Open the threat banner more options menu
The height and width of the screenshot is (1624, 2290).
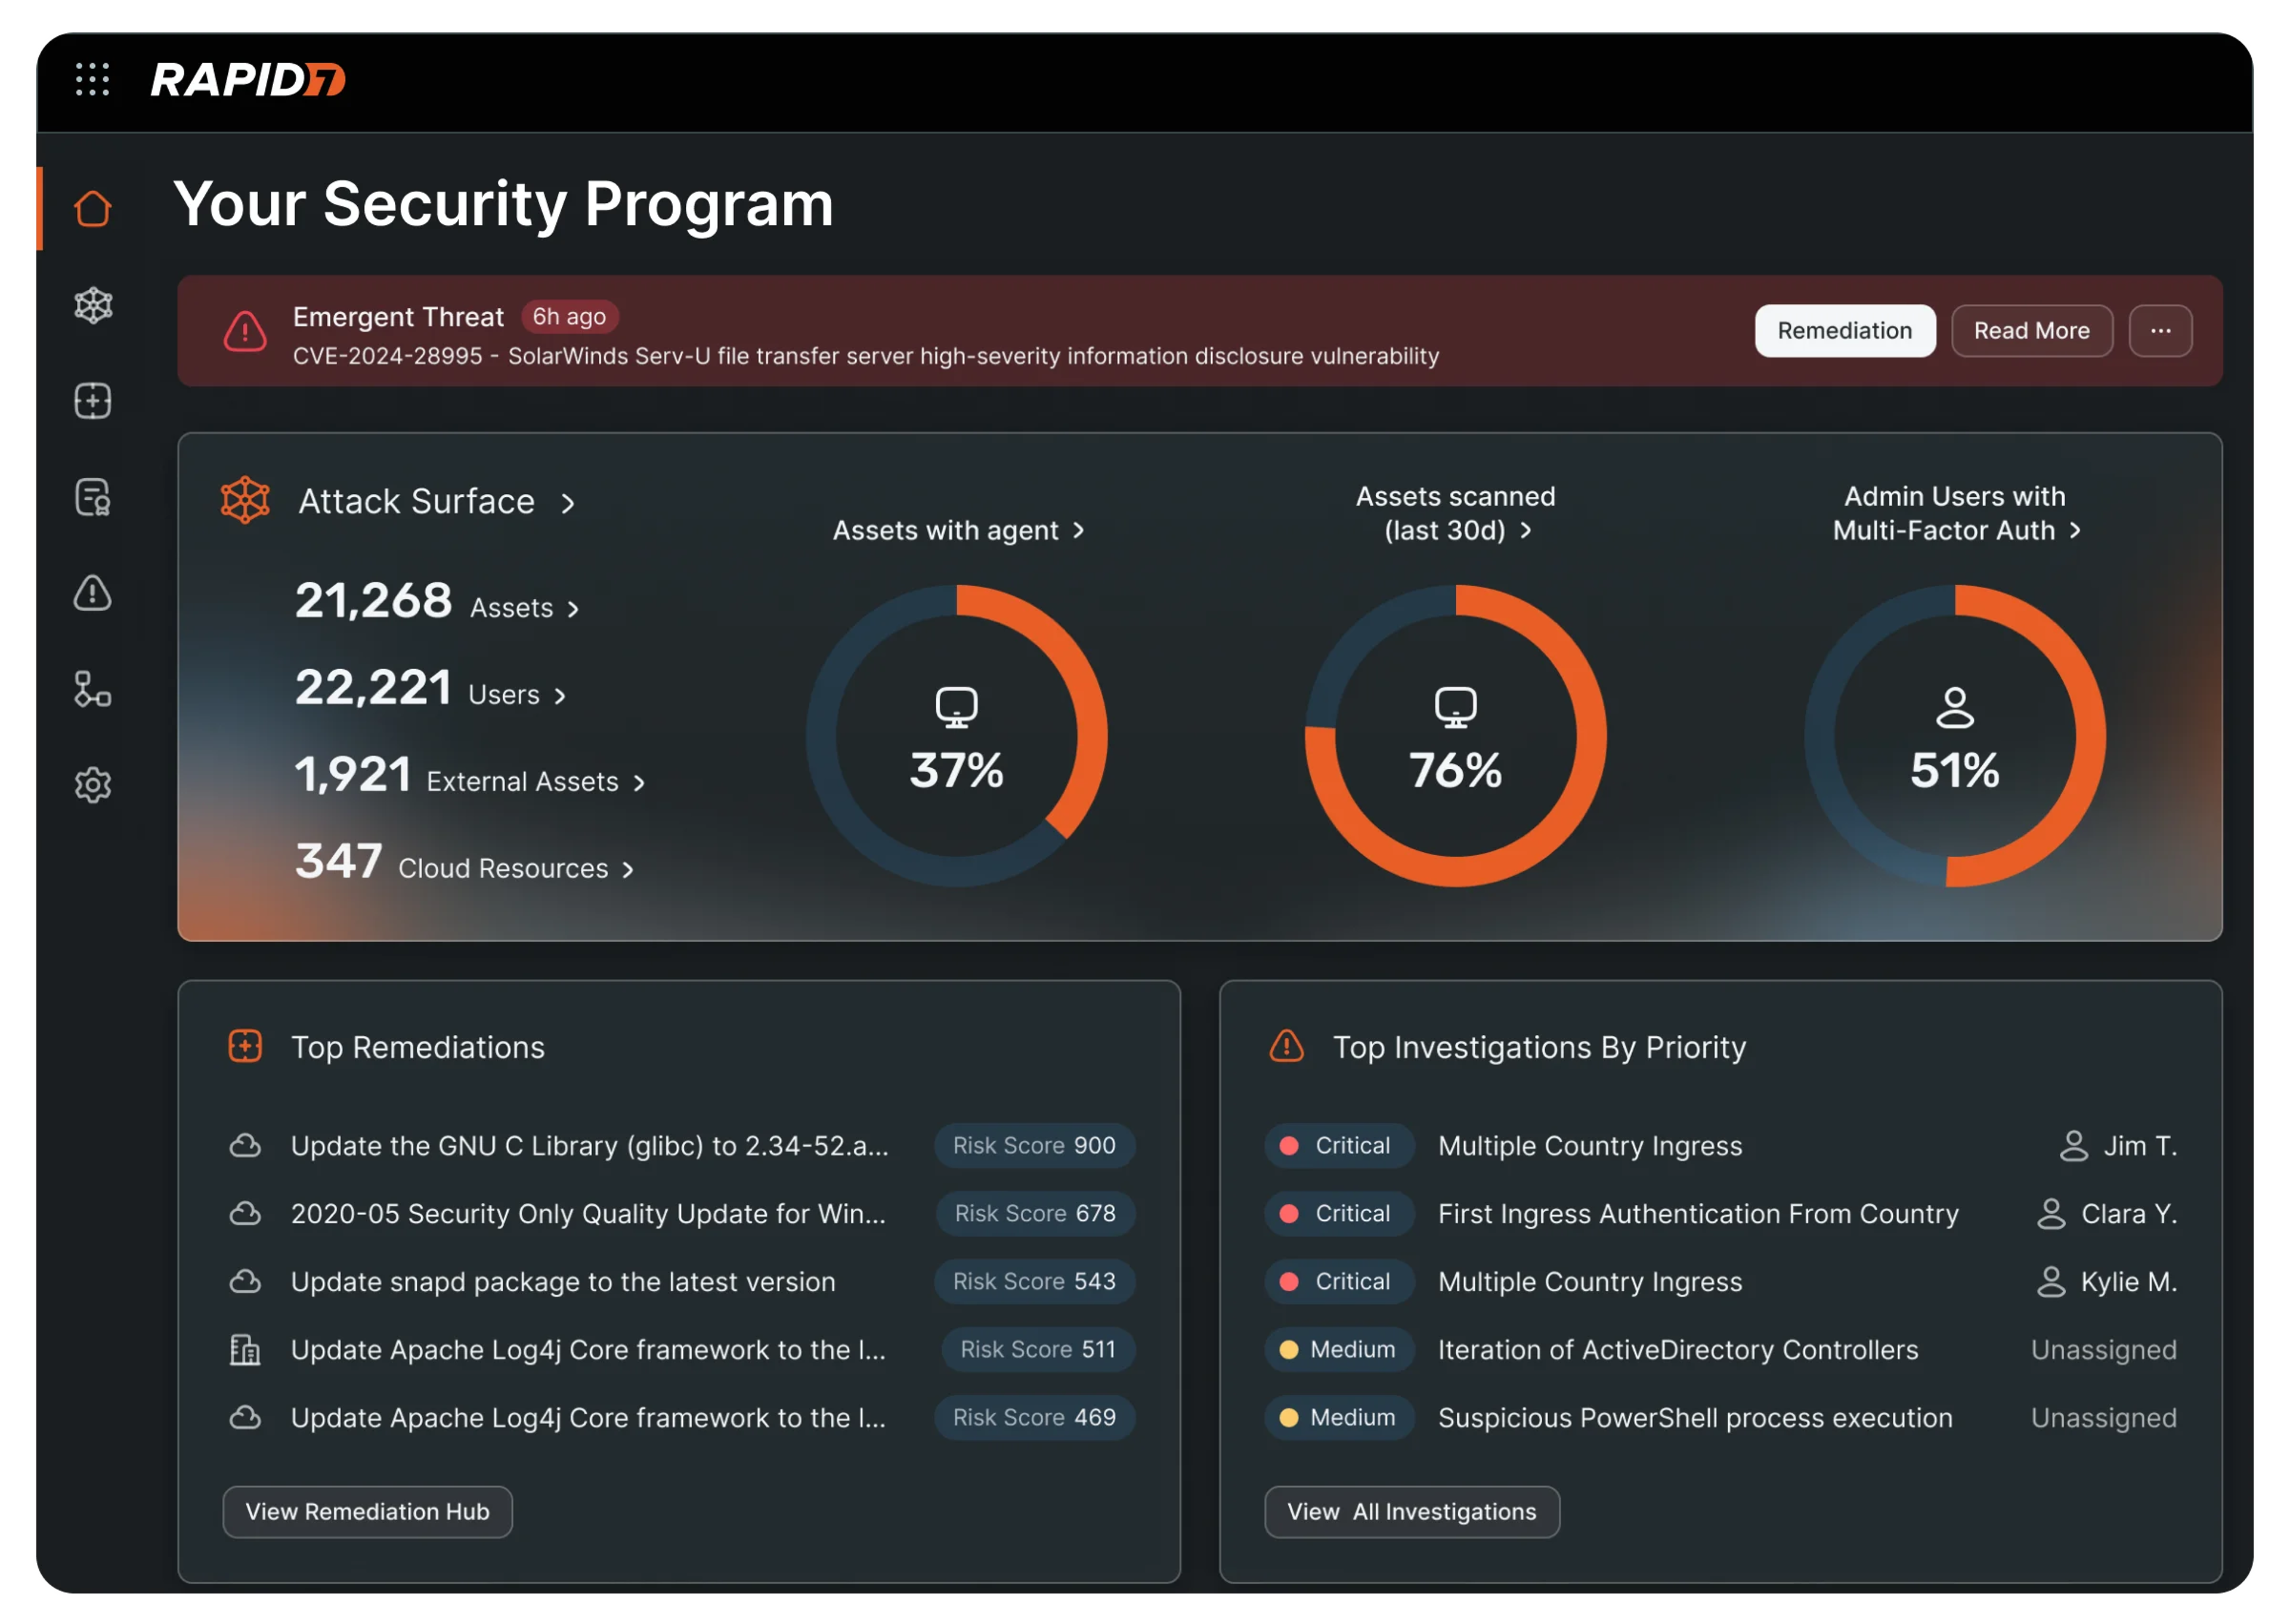click(2160, 330)
